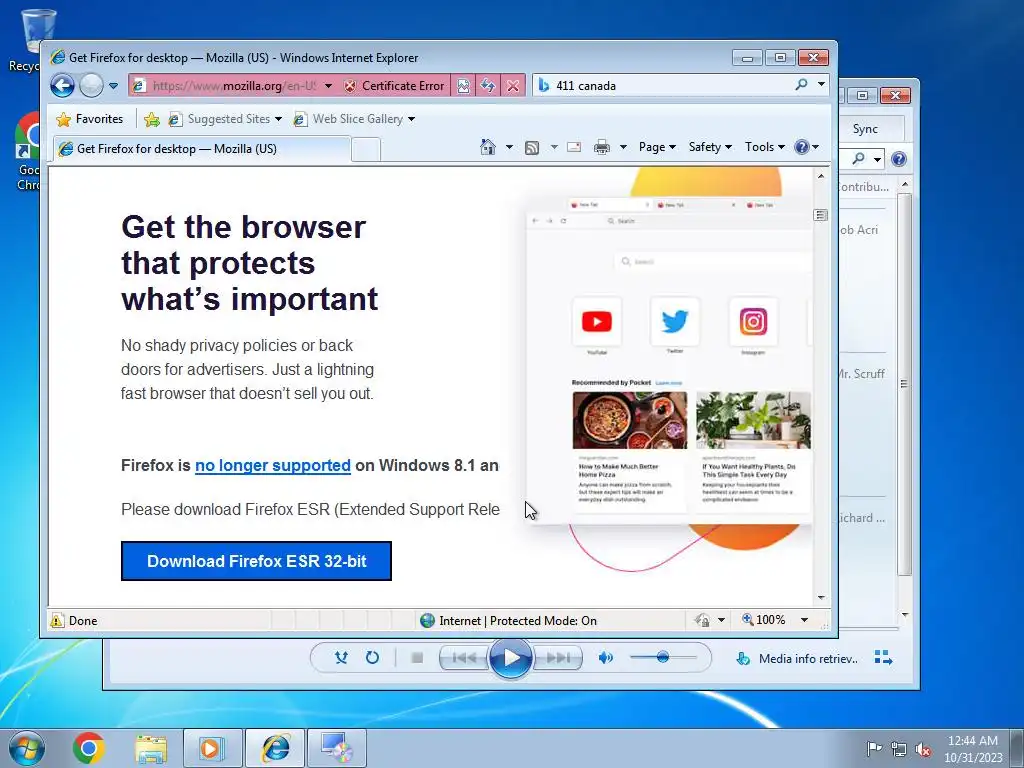Add page to Favorites bar icon
The height and width of the screenshot is (768, 1024).
(152, 119)
